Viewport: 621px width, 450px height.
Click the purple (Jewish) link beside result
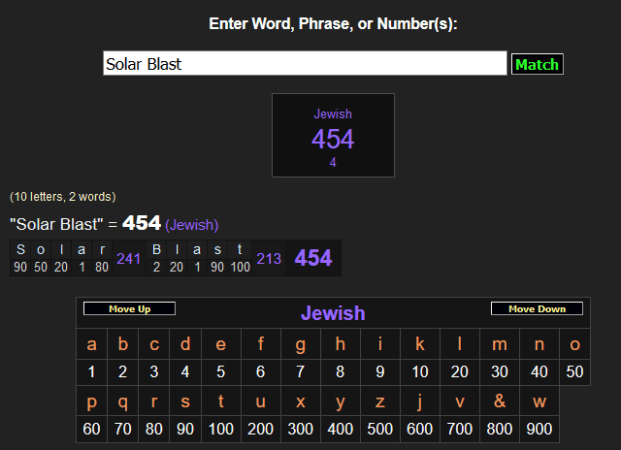pos(192,225)
